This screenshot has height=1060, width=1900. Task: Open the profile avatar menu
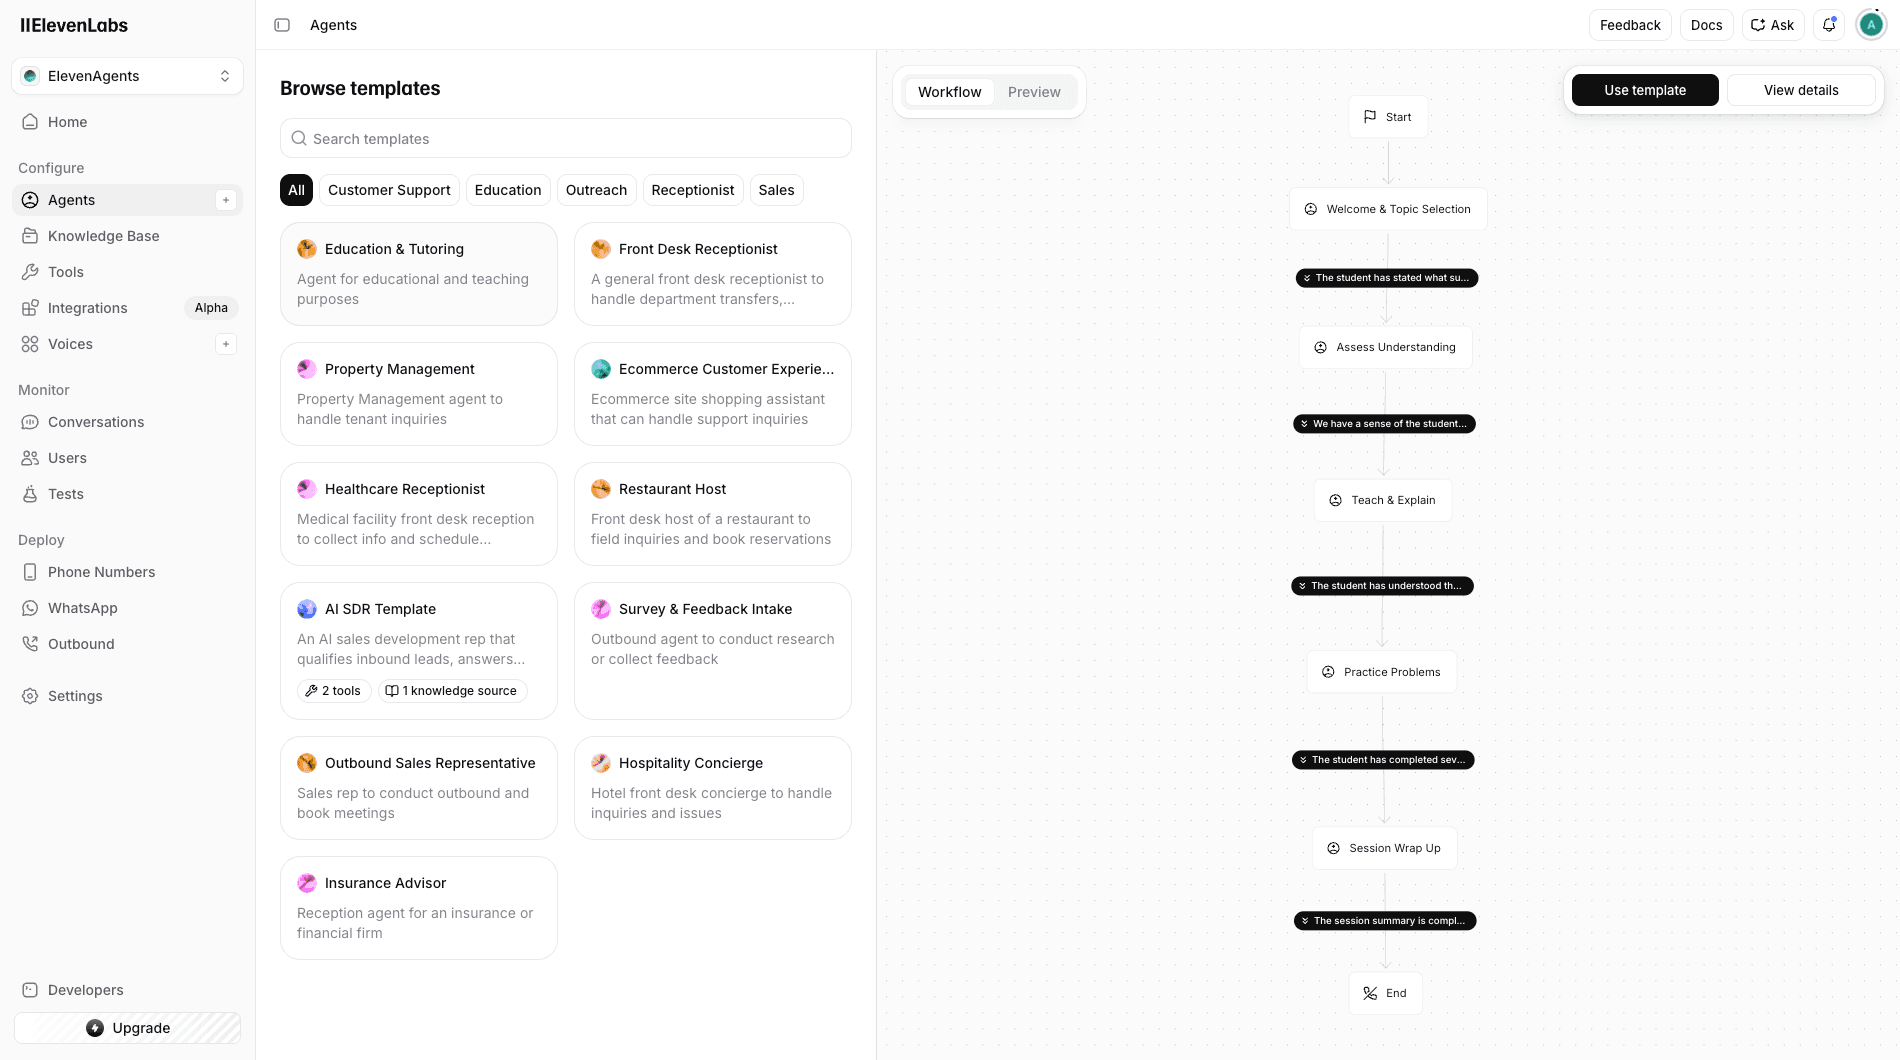[x=1870, y=24]
